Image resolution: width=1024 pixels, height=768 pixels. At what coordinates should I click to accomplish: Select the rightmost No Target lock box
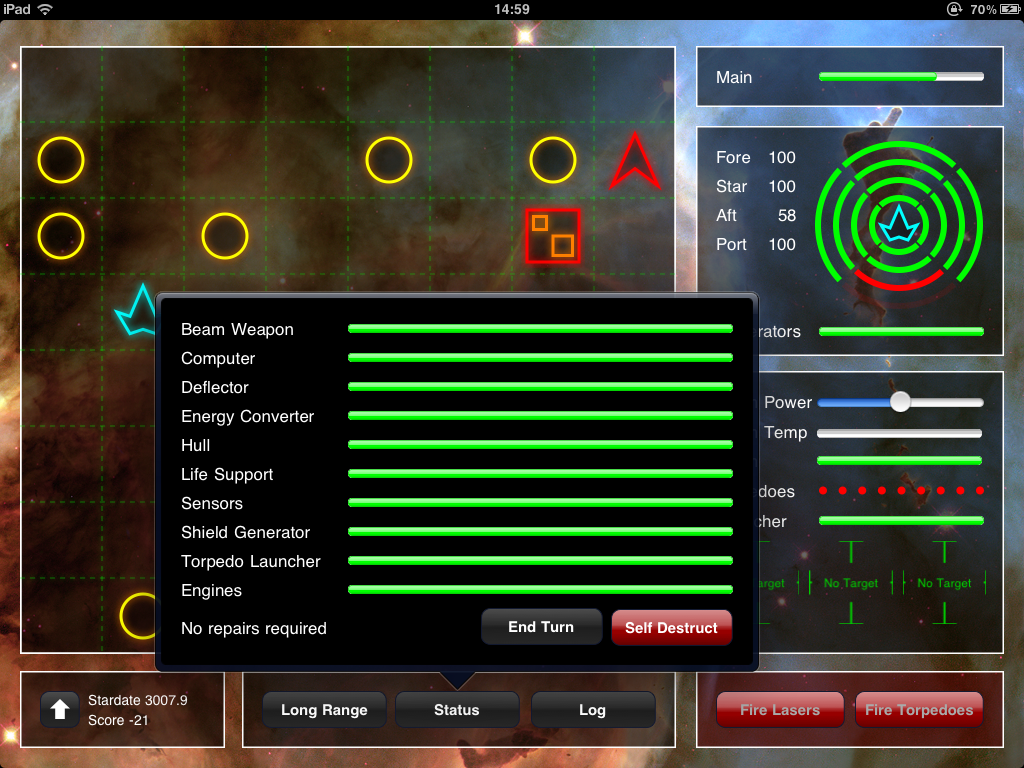click(944, 583)
